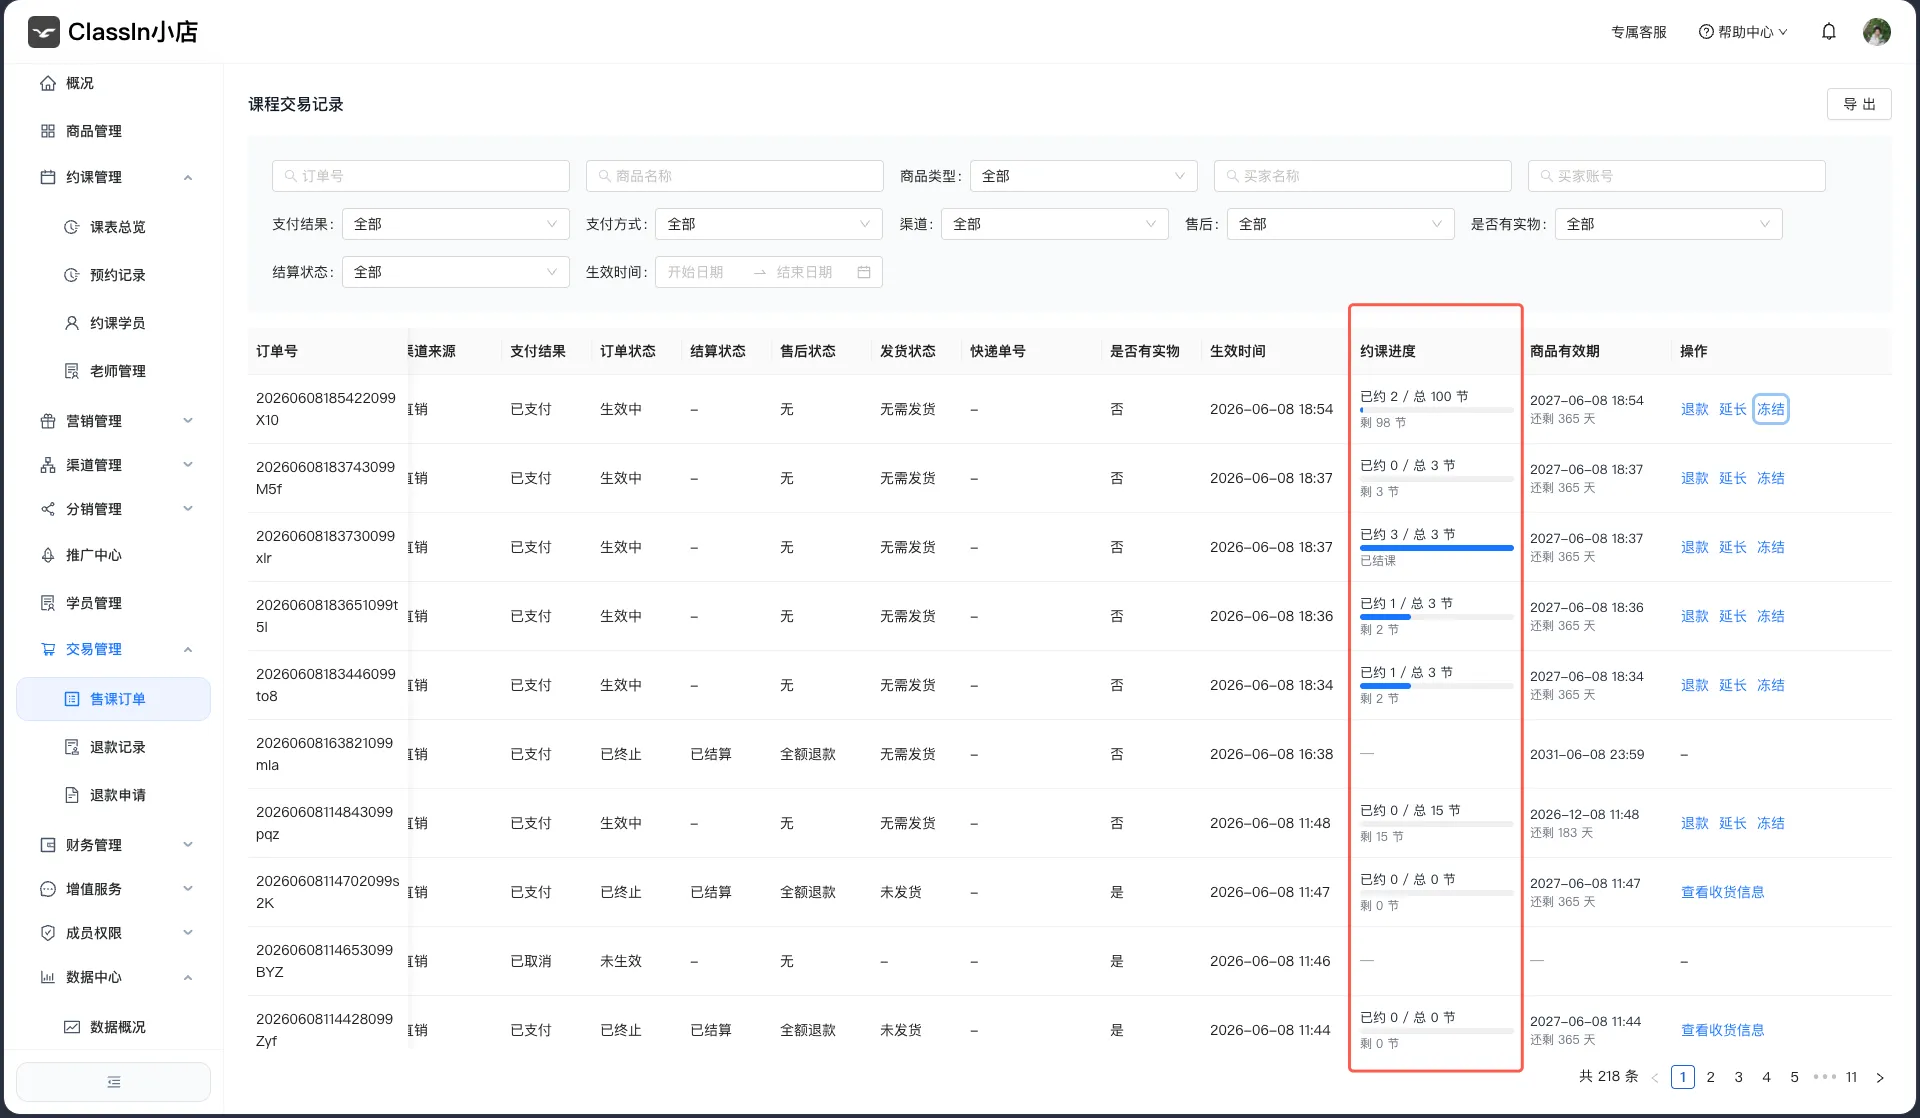This screenshot has height=1118, width=1920.
Task: Click the 分销管理 share icon
Action: [48, 509]
